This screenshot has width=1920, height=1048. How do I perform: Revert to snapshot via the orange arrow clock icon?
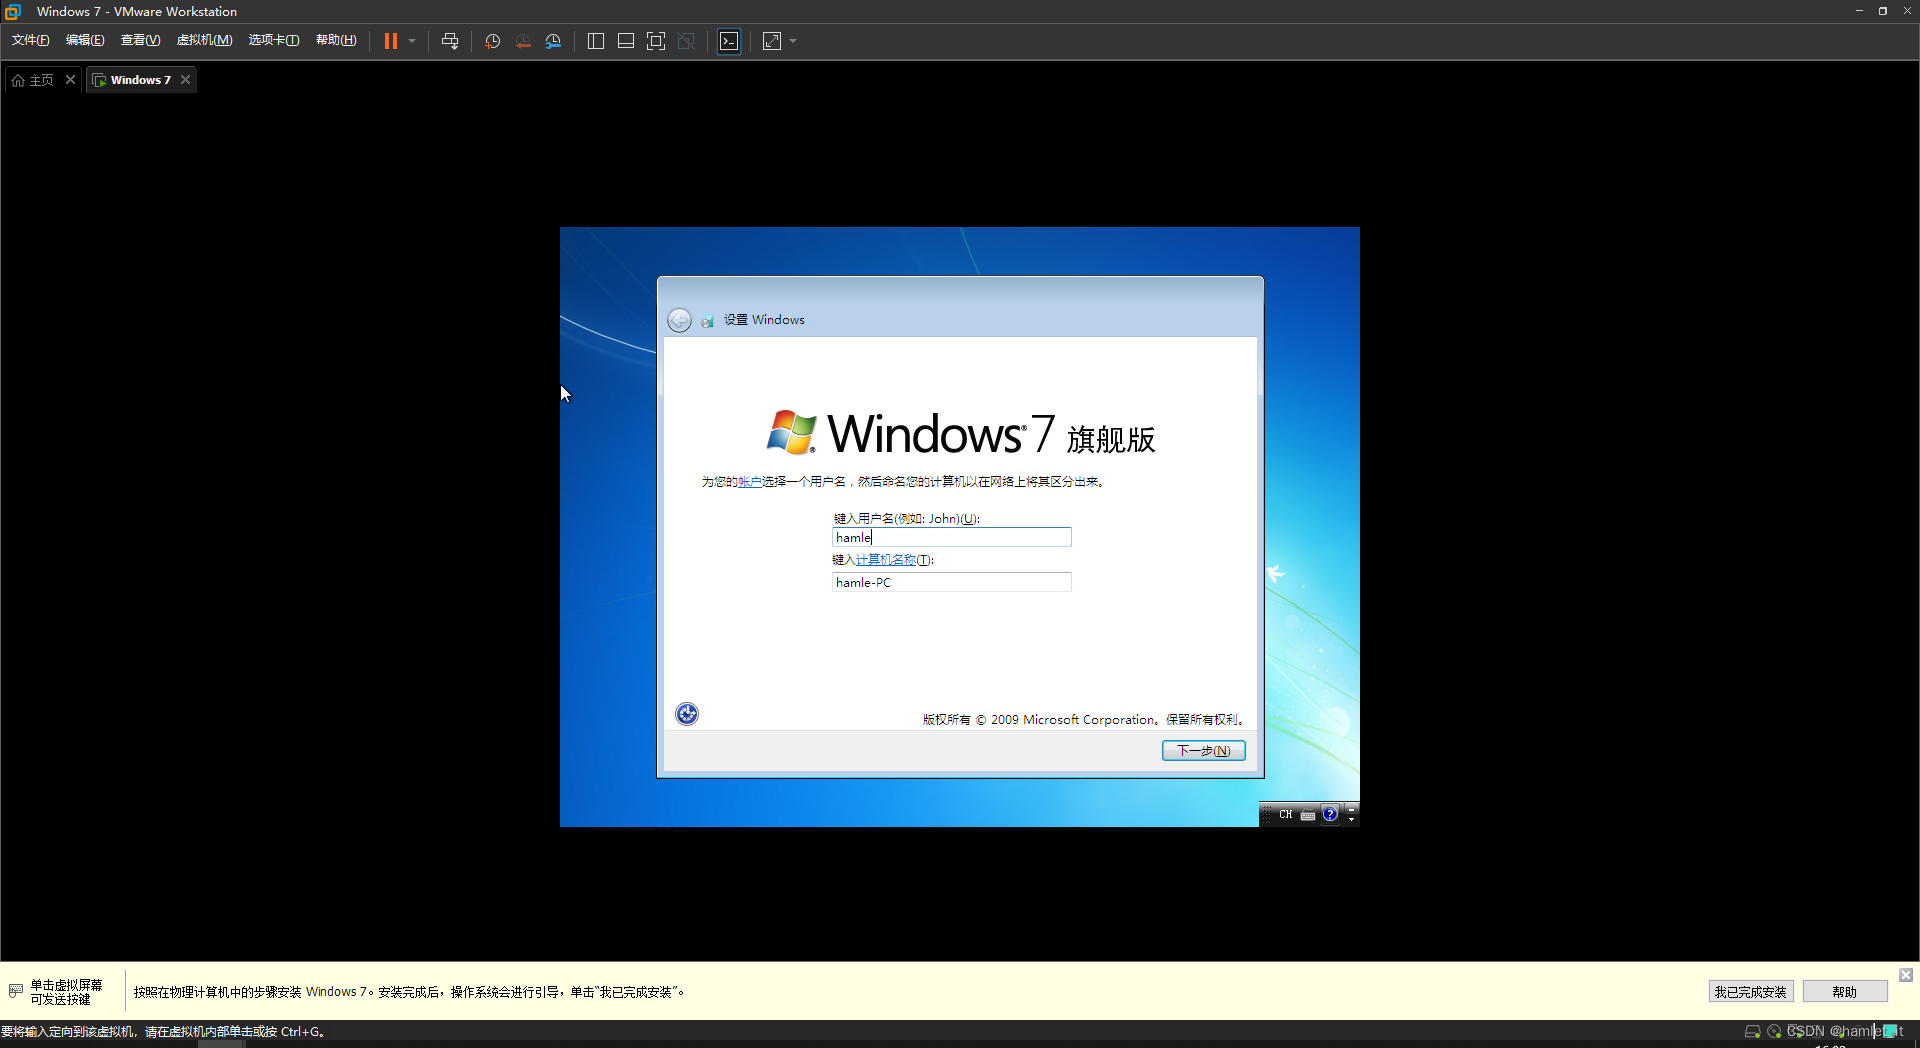click(523, 41)
